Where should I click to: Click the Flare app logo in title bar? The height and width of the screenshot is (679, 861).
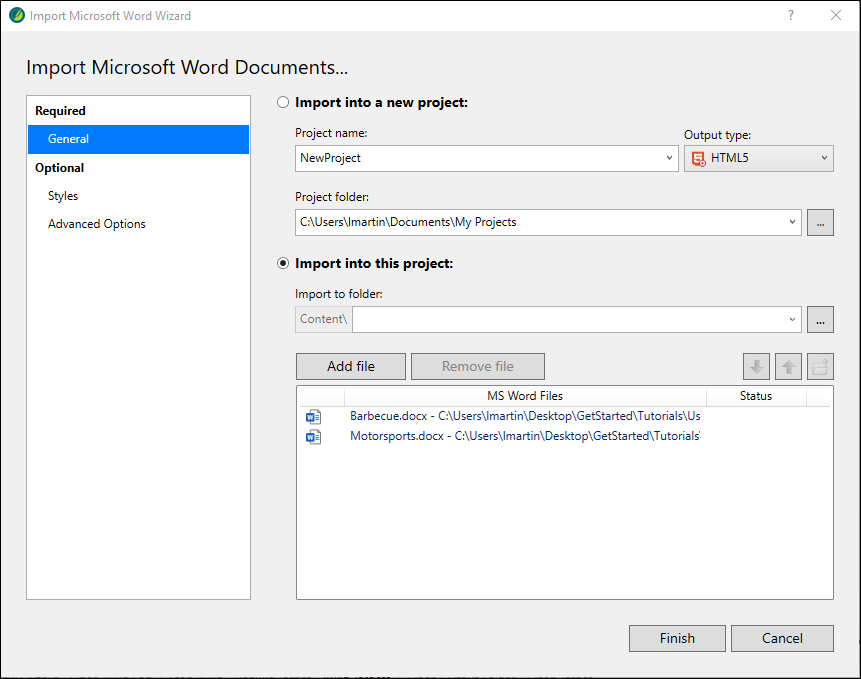16,15
